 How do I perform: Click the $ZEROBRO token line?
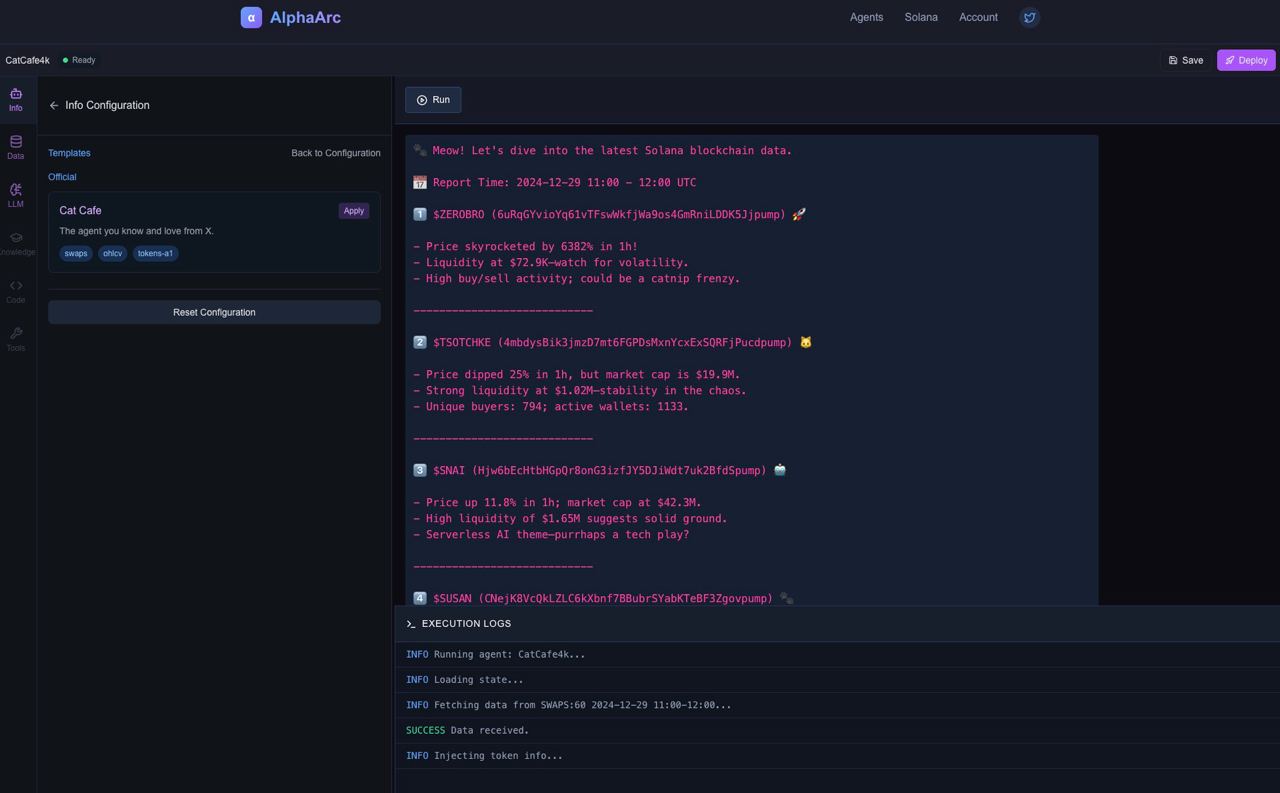click(x=610, y=215)
